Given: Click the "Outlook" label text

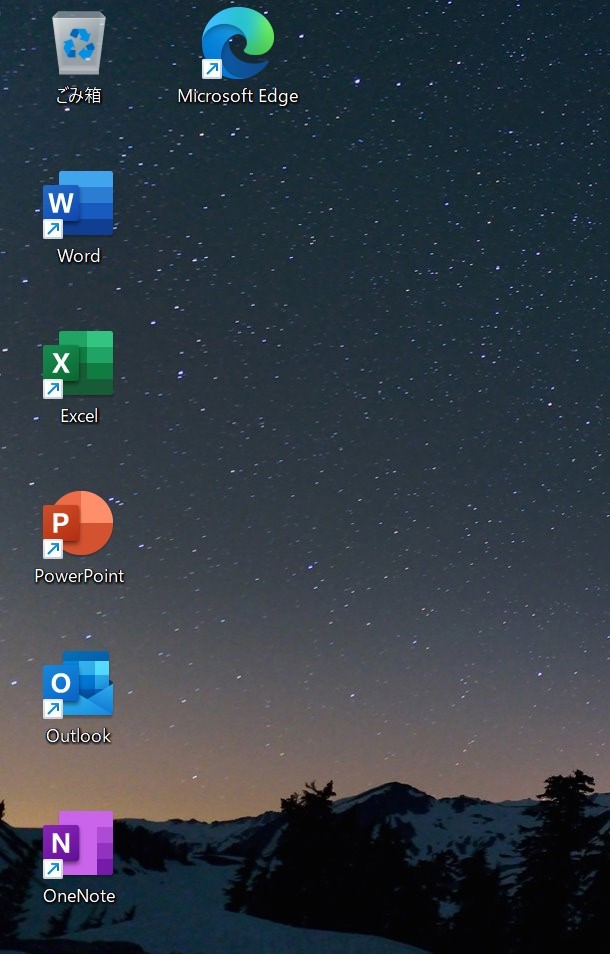Looking at the screenshot, I should (x=79, y=736).
